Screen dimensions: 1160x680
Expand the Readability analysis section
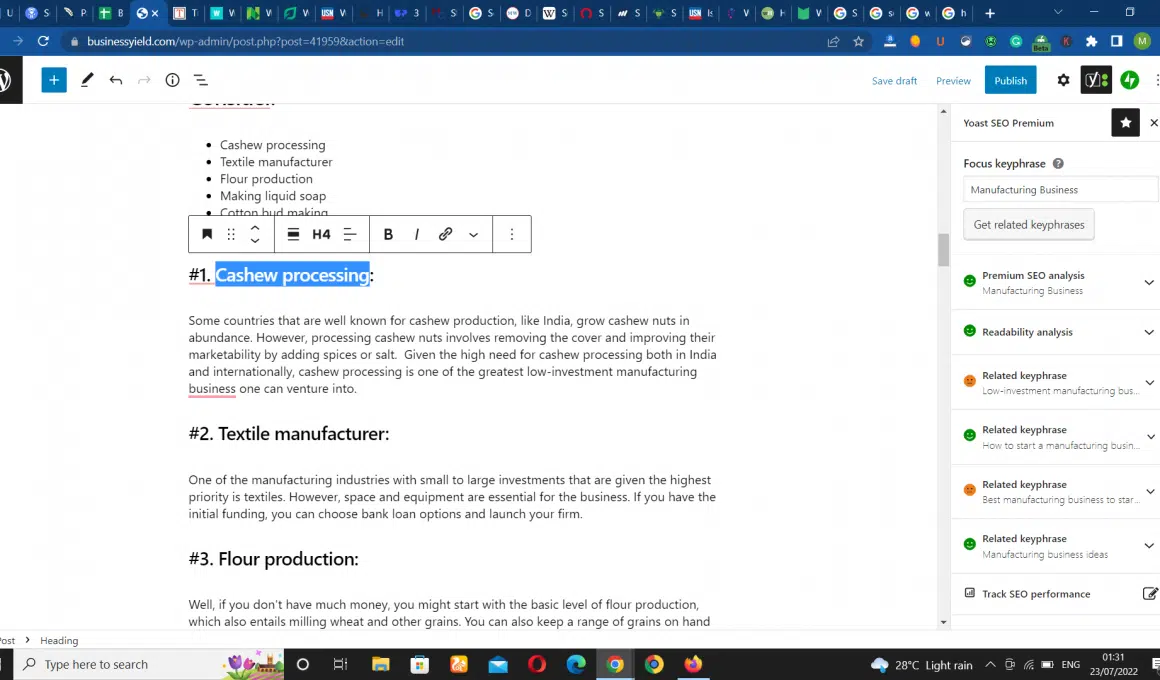1149,332
